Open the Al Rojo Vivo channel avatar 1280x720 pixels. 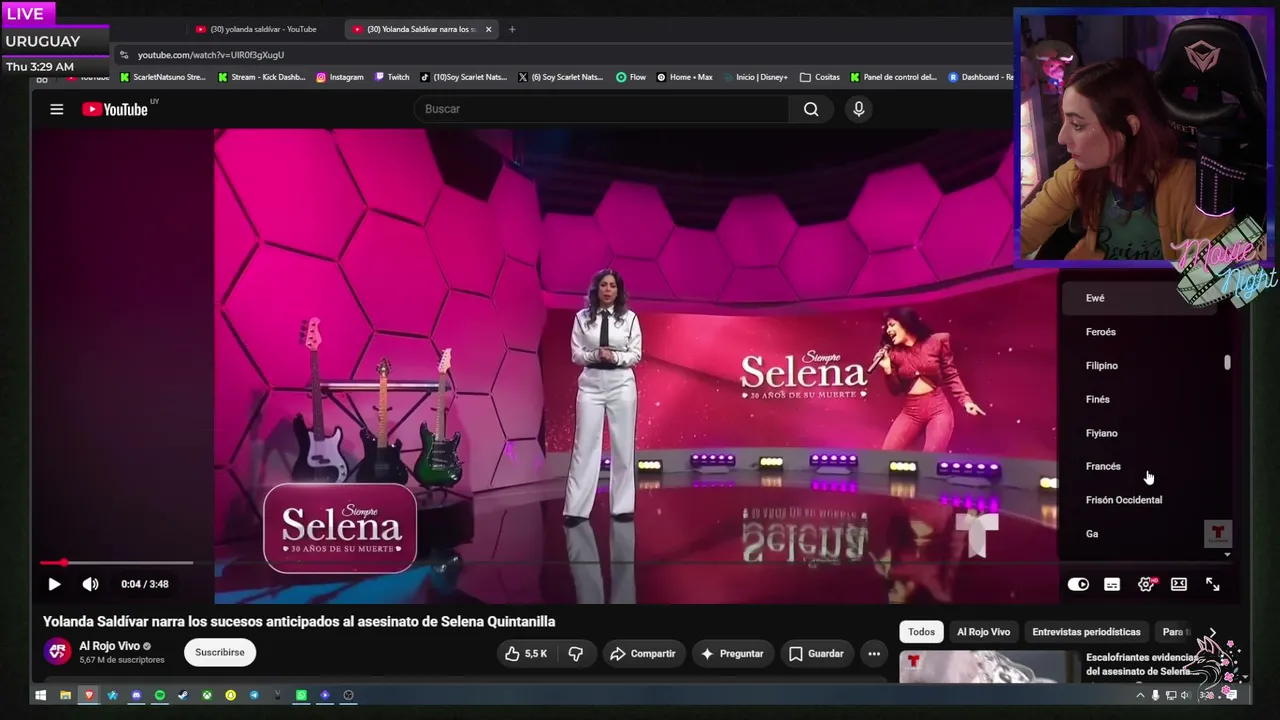[x=58, y=652]
